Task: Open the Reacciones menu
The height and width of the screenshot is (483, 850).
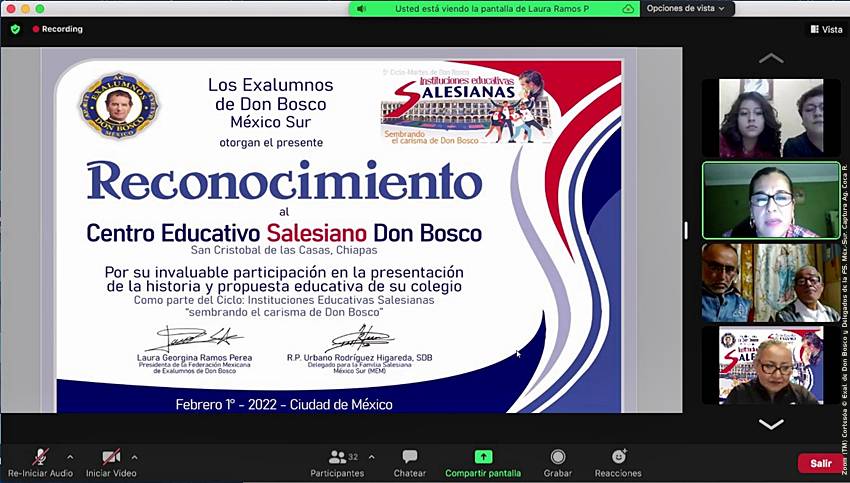Action: pyautogui.click(x=618, y=457)
